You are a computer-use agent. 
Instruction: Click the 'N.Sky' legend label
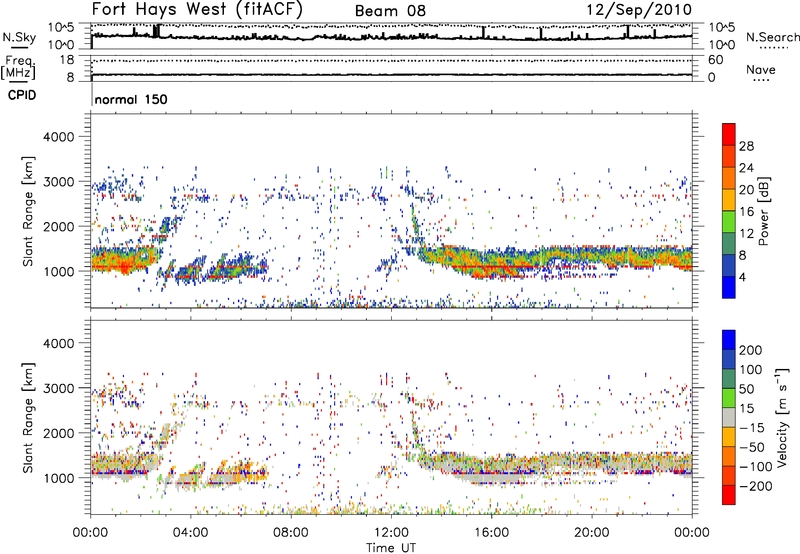(19, 37)
